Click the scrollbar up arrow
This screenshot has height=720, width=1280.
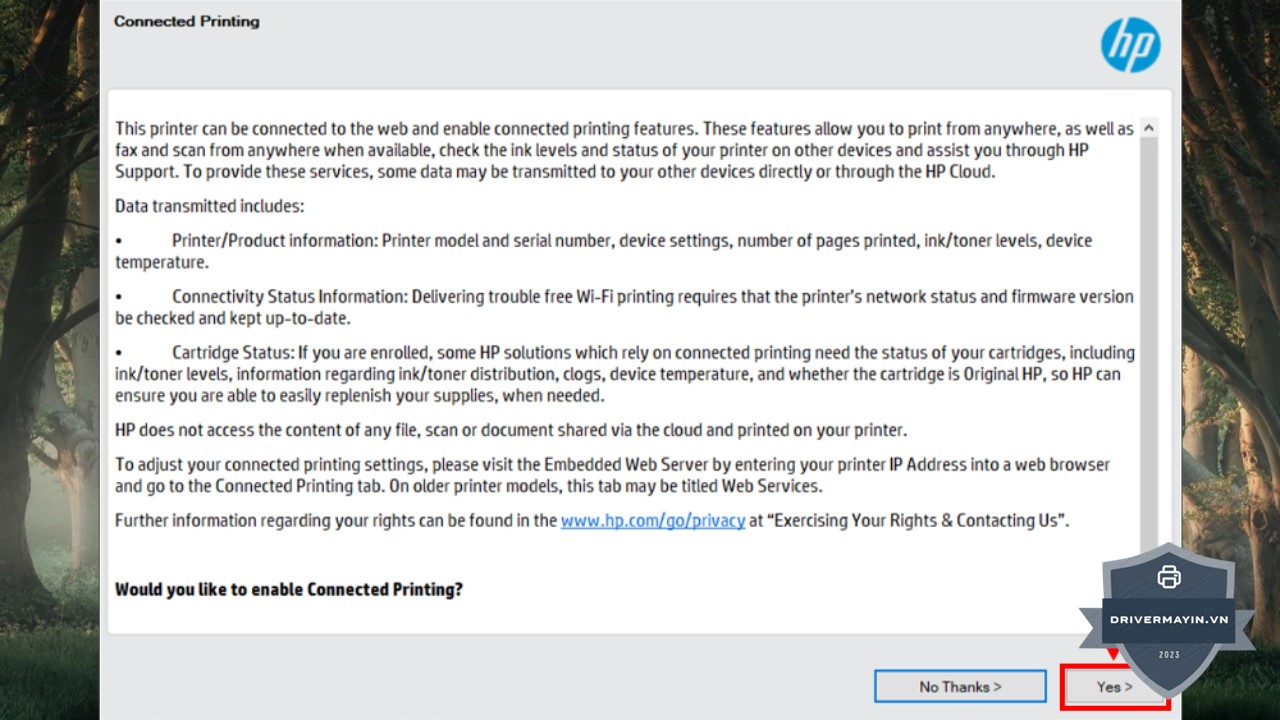click(1148, 128)
